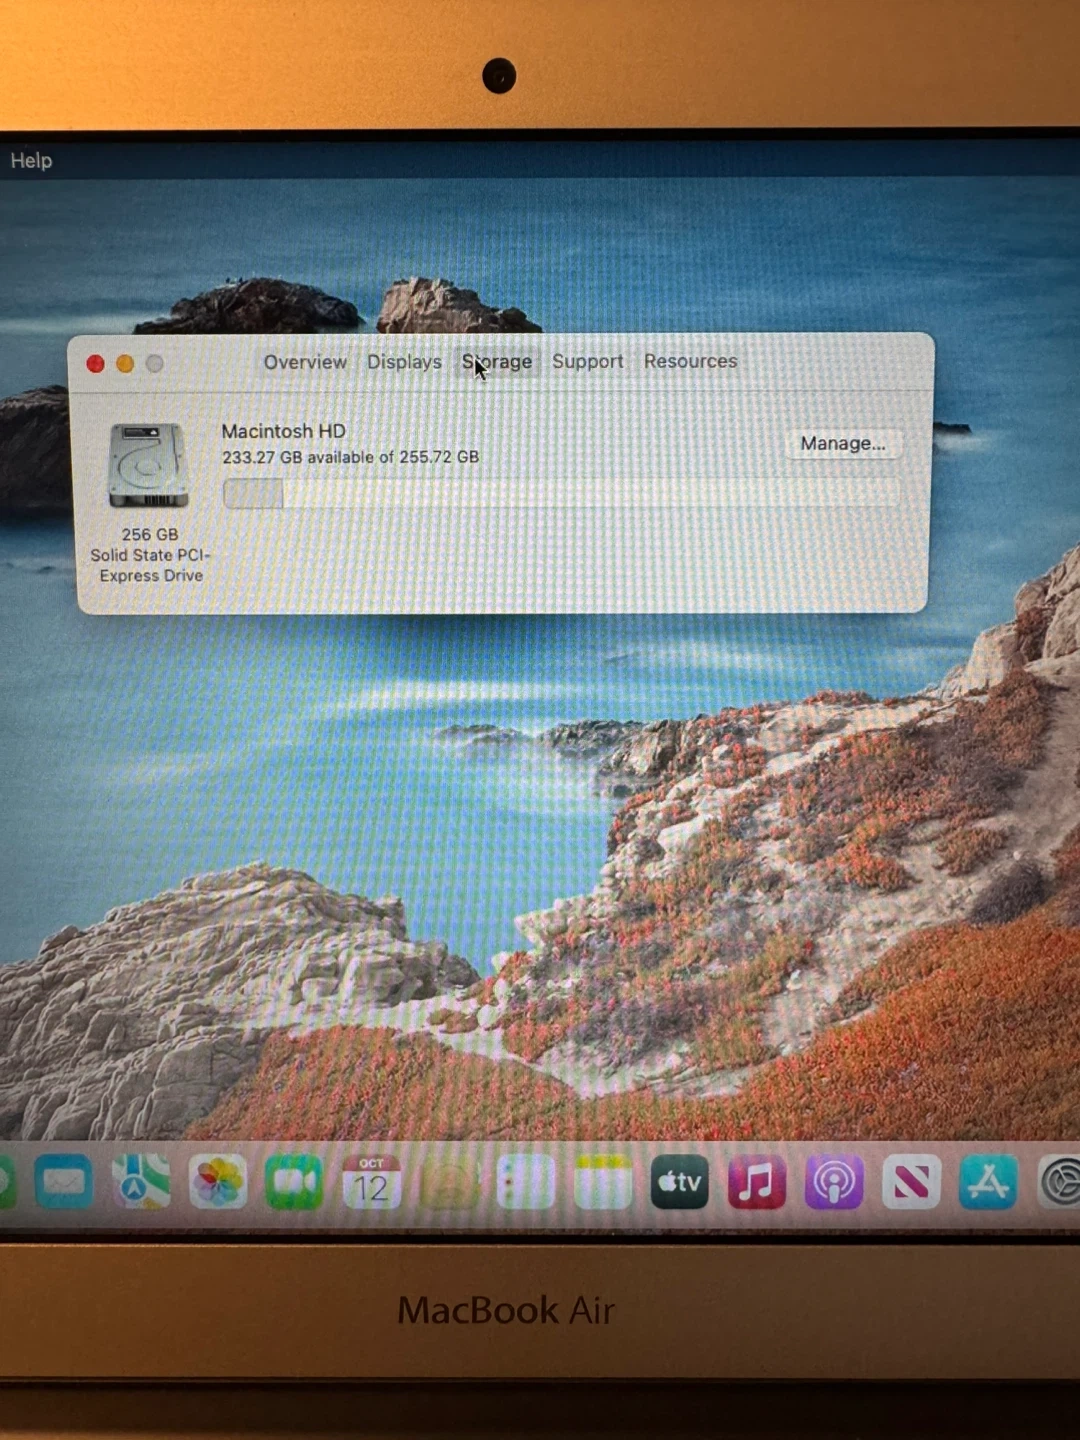Launch Maps from the Dock
This screenshot has height=1440, width=1080.
tap(140, 1183)
